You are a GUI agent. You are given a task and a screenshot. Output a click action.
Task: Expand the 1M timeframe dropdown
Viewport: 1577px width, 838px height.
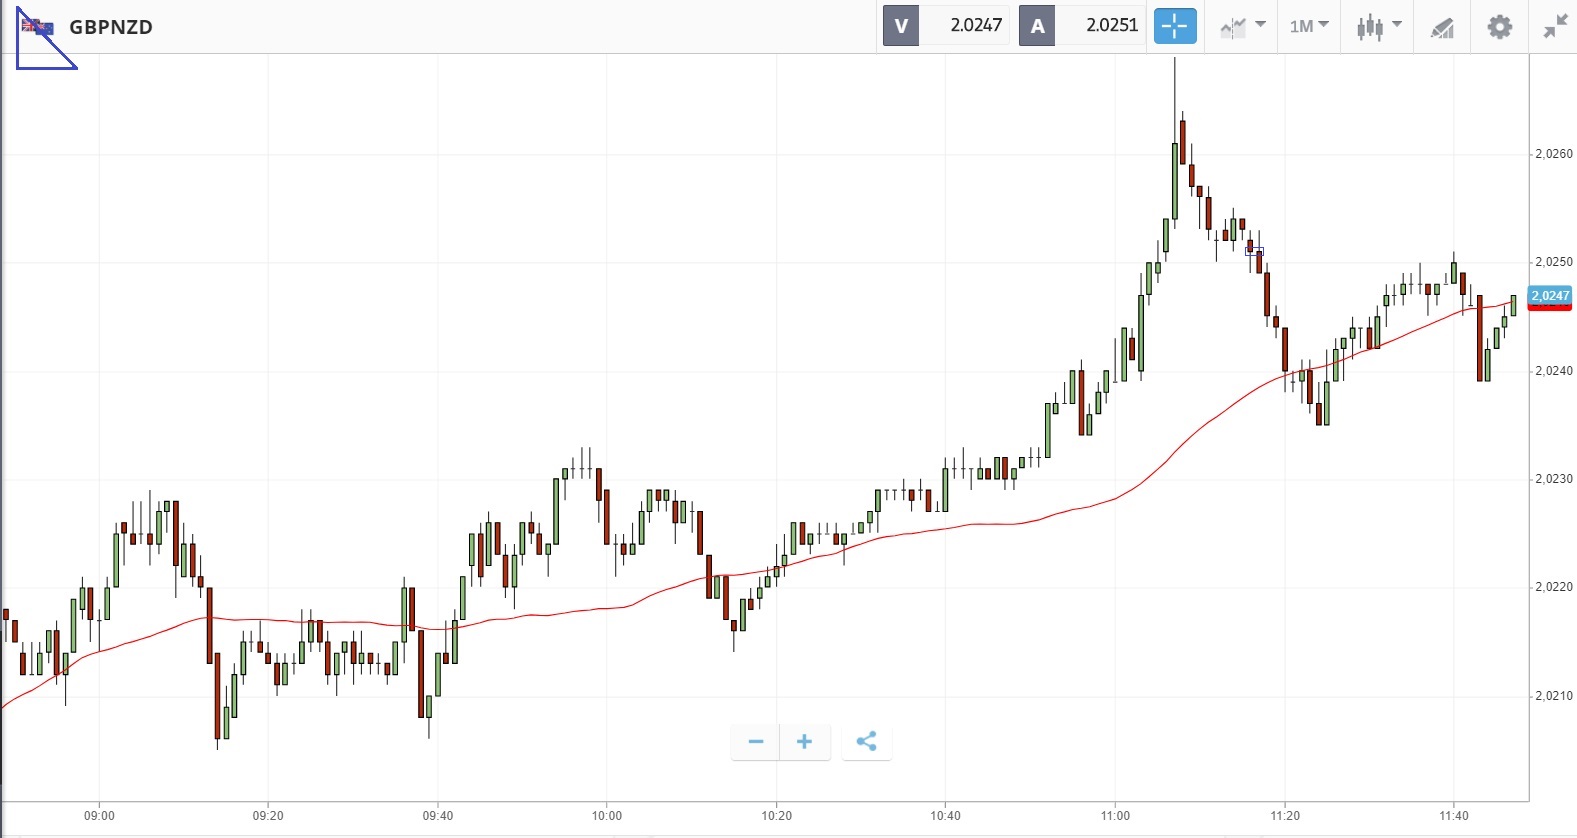(1308, 26)
